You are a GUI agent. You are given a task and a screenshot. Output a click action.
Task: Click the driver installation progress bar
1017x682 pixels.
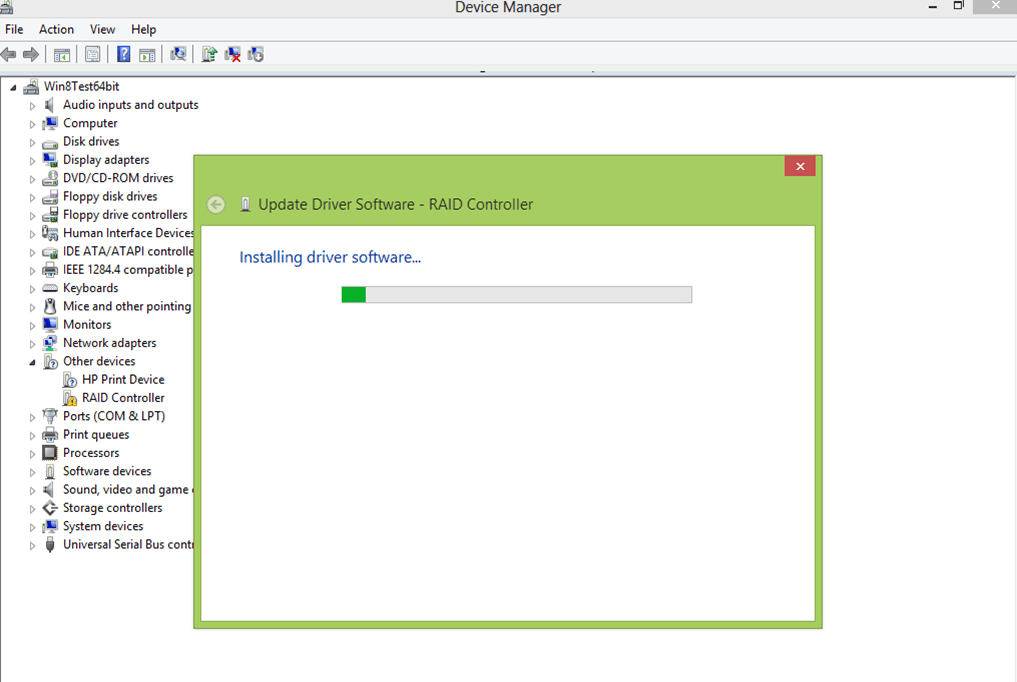coord(516,294)
